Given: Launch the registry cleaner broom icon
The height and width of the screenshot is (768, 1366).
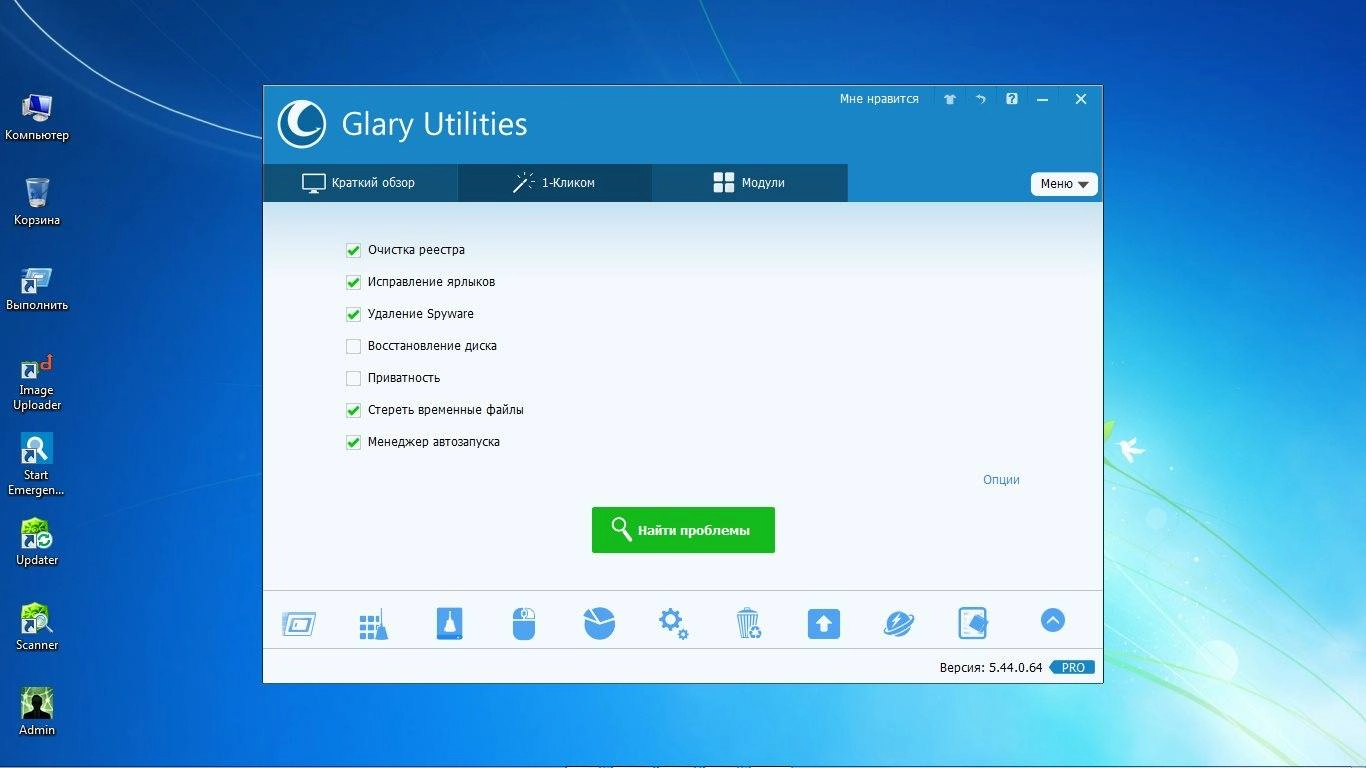Looking at the screenshot, I should tap(373, 624).
